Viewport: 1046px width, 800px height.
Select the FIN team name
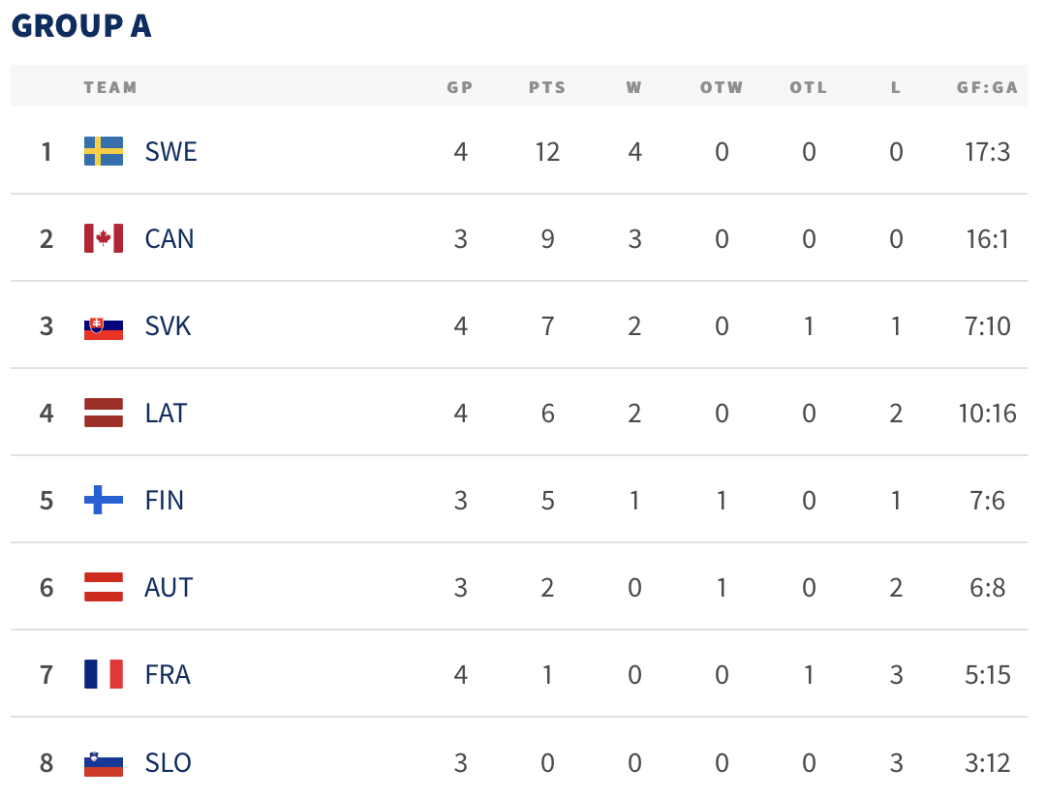[164, 500]
